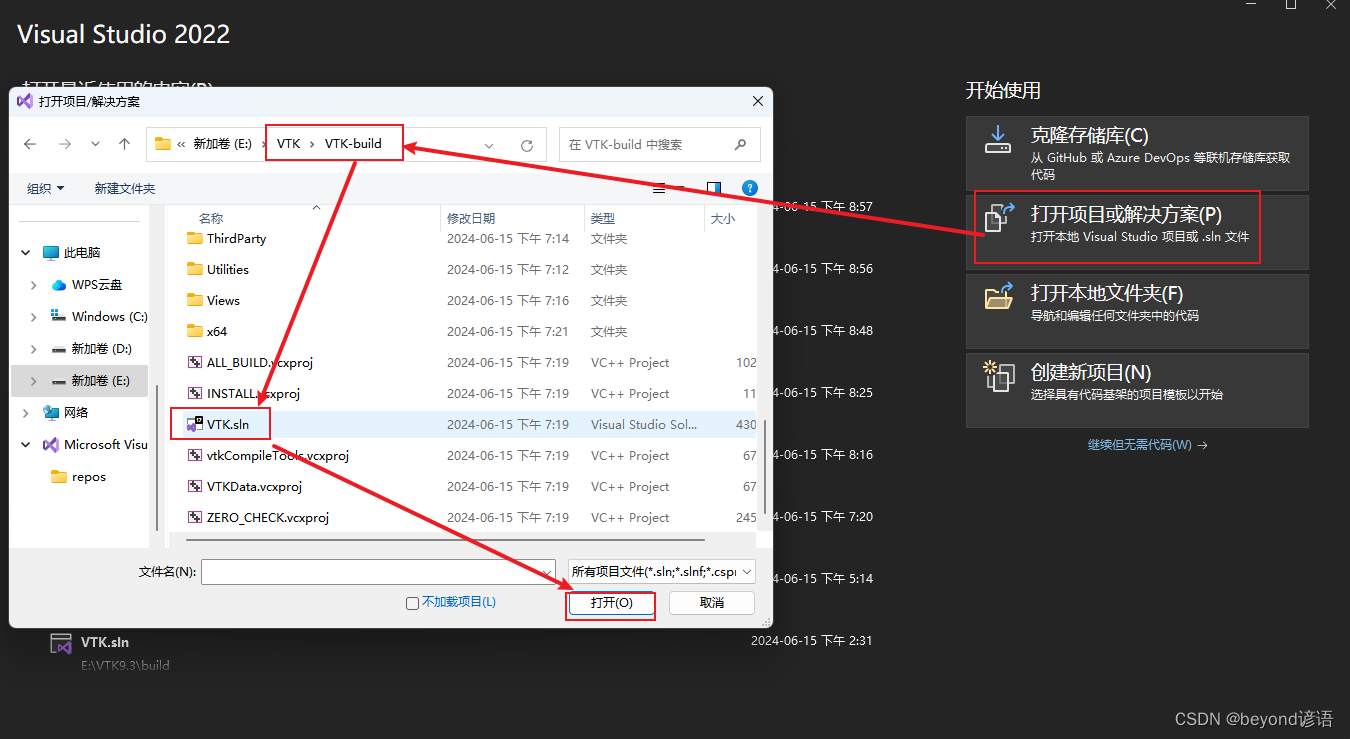
Task: Click the 打开(O) button
Action: 610,604
